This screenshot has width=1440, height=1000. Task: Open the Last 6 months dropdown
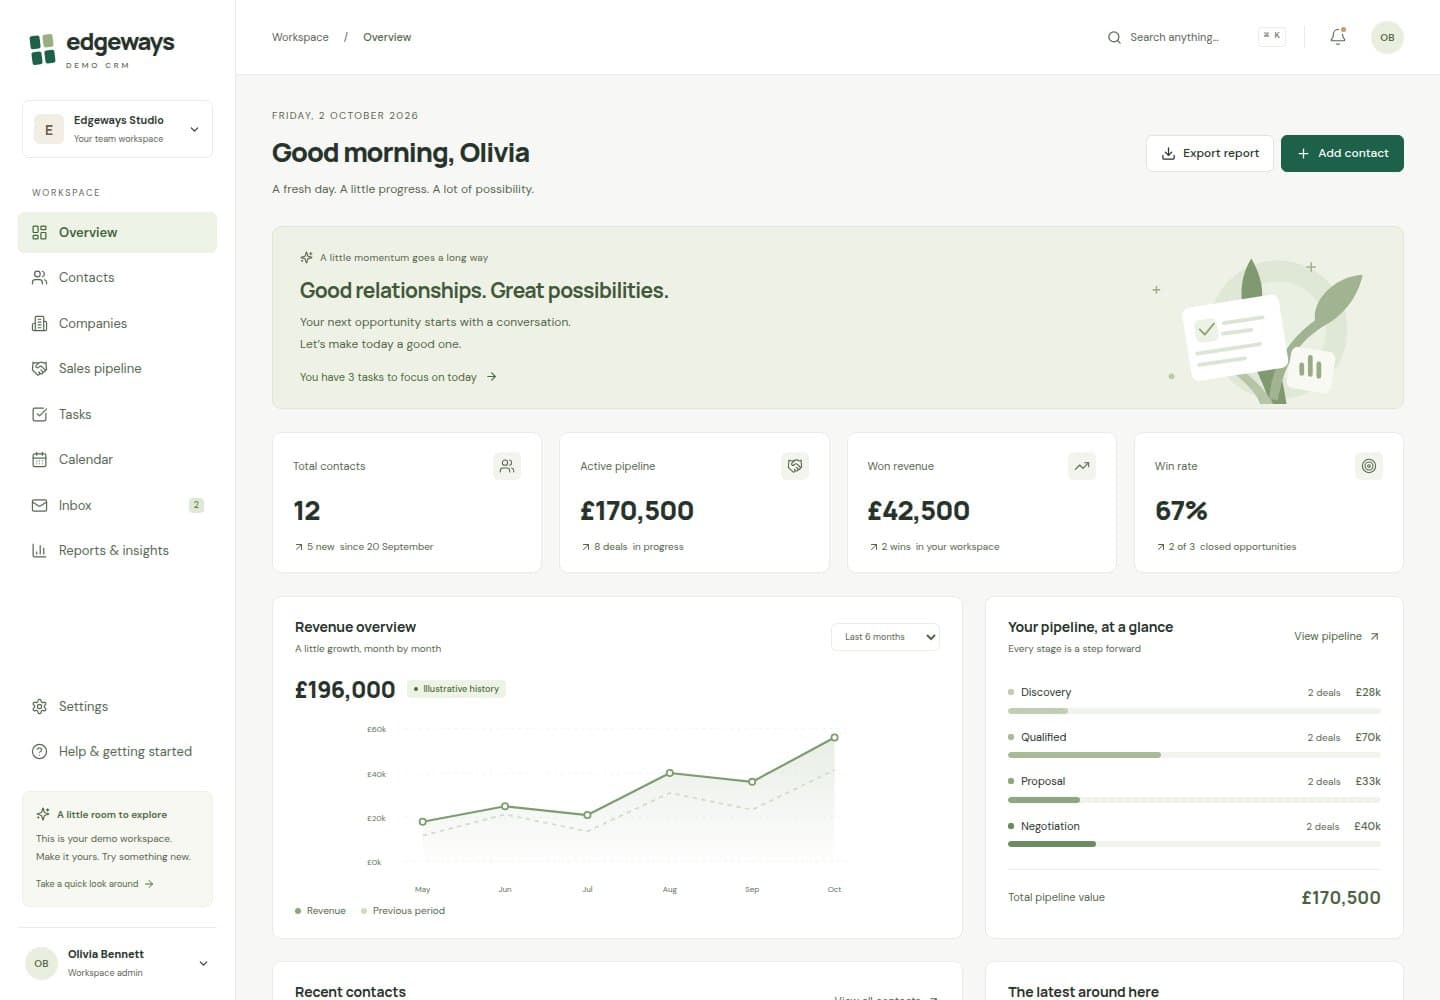coord(885,637)
